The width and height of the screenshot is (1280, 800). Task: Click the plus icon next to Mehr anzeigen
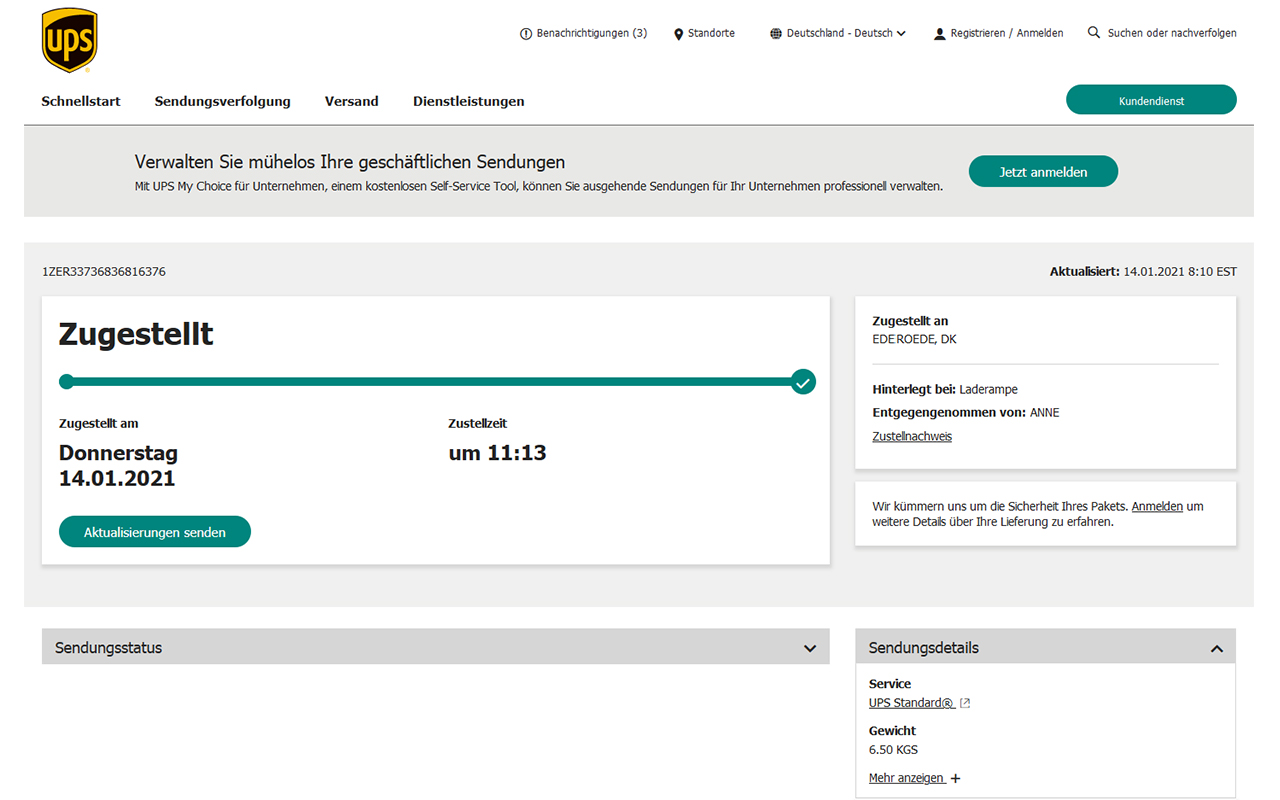[955, 779]
